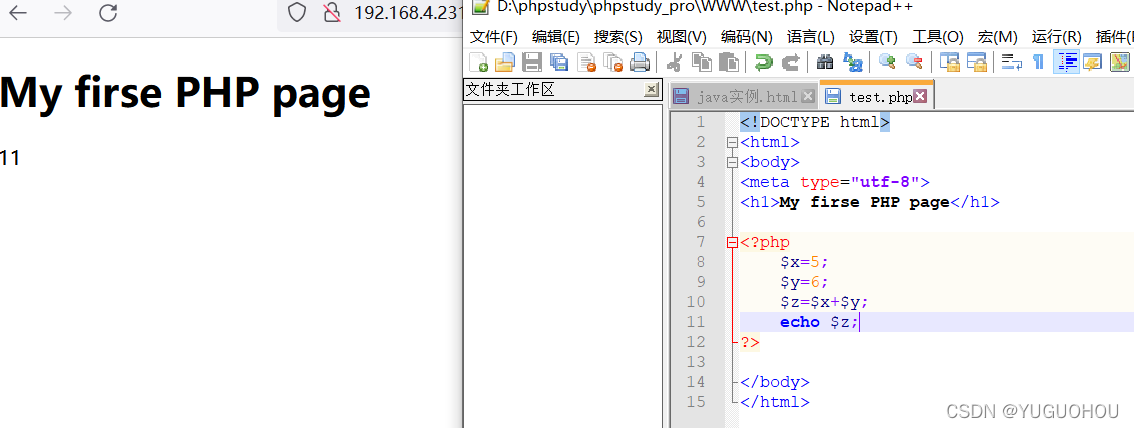Open the 宏(M) menu
This screenshot has height=428, width=1134.
[x=997, y=37]
